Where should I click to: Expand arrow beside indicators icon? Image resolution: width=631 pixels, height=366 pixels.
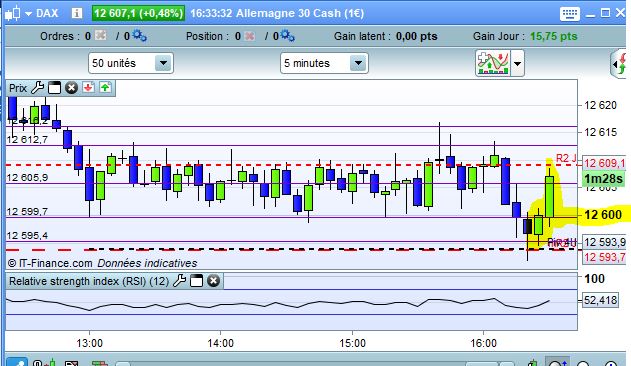518,64
